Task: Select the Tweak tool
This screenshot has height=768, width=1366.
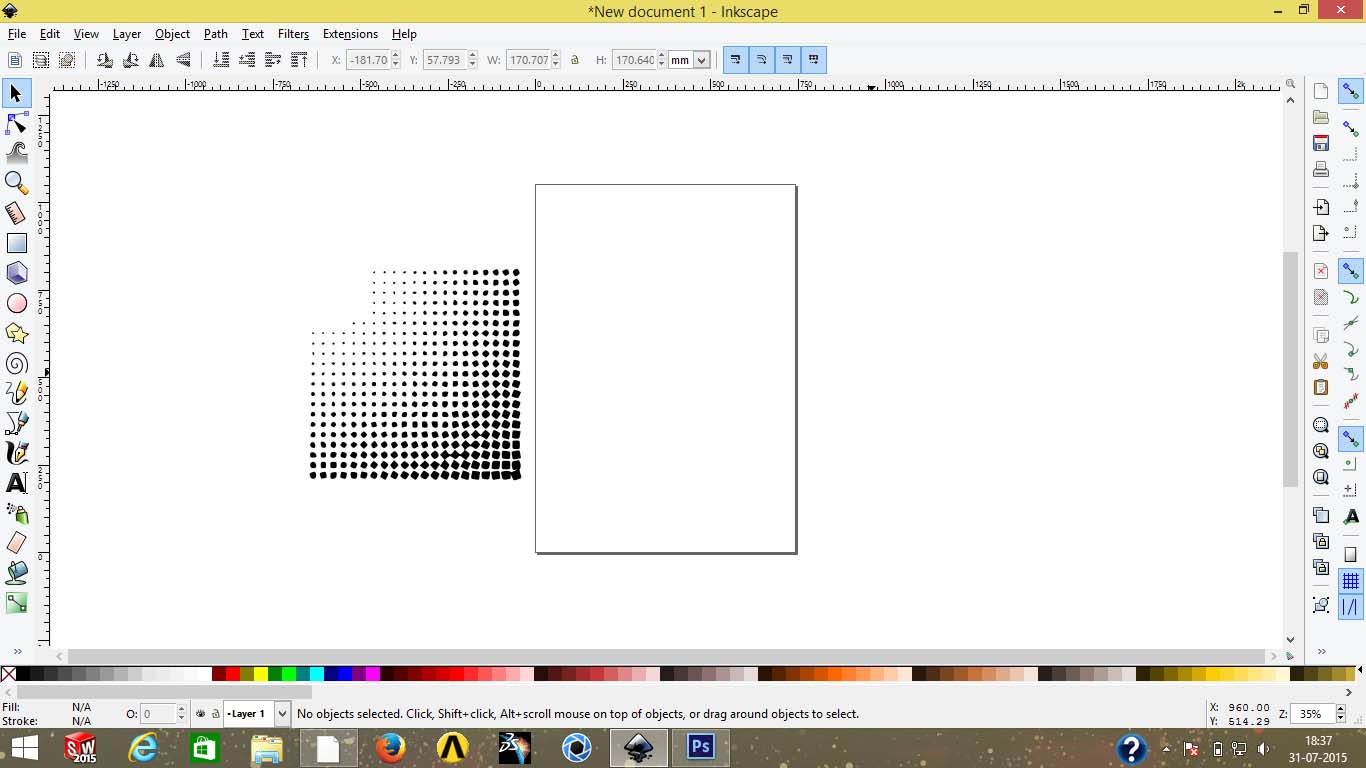Action: [x=17, y=153]
